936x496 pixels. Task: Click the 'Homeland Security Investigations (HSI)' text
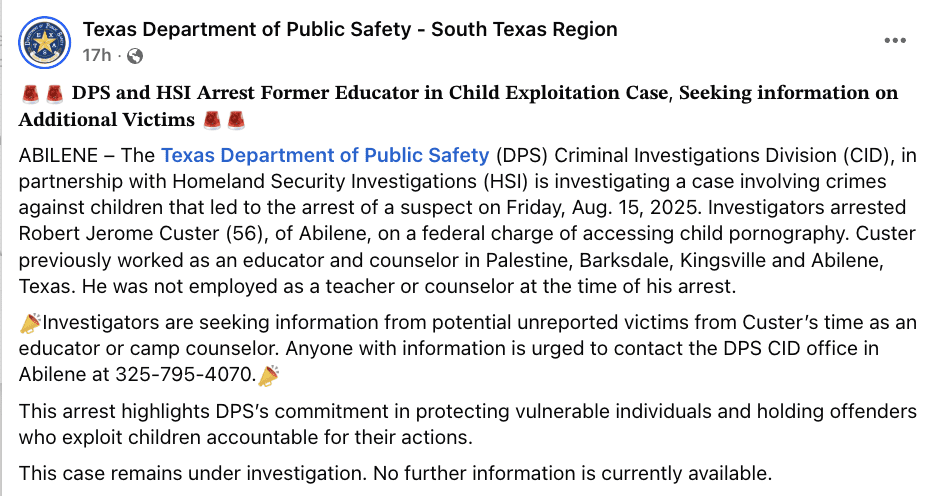357,181
